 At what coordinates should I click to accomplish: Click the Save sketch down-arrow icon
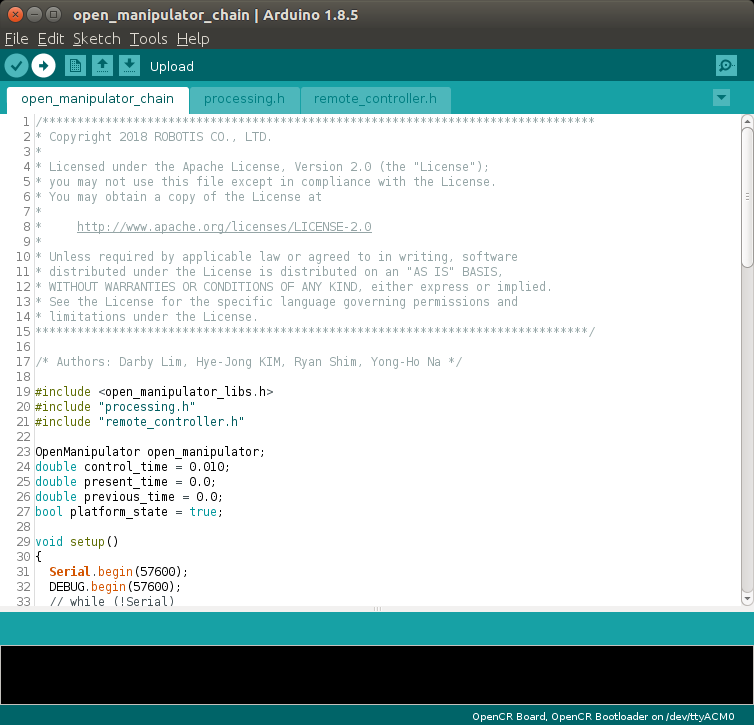(x=129, y=66)
